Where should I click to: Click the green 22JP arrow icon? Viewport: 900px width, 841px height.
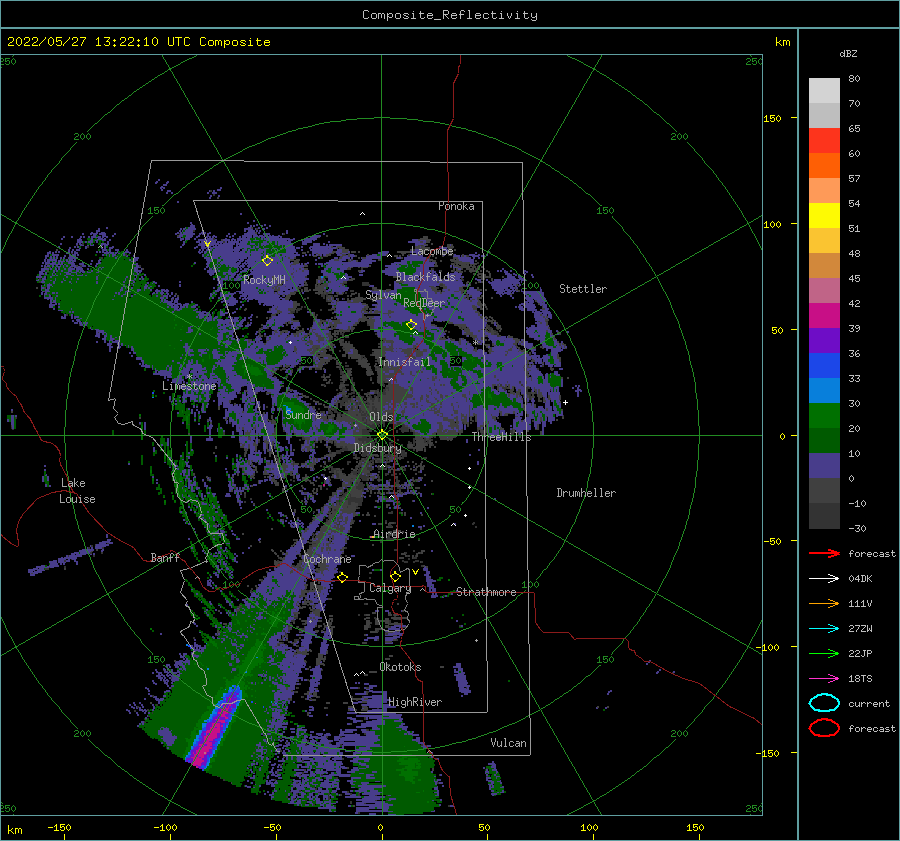pos(824,653)
